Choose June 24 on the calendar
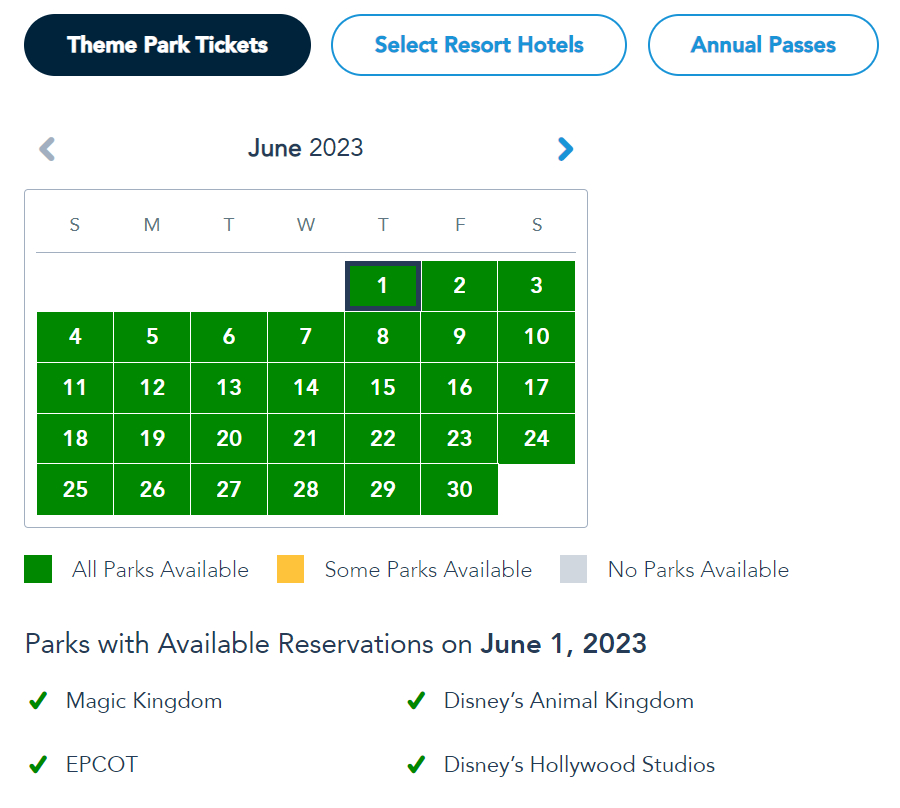 coord(536,439)
